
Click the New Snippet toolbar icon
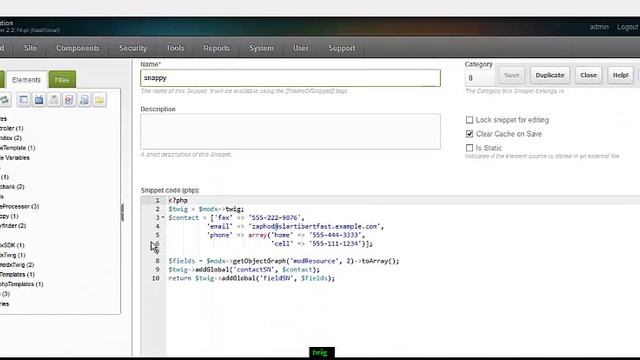tap(69, 100)
